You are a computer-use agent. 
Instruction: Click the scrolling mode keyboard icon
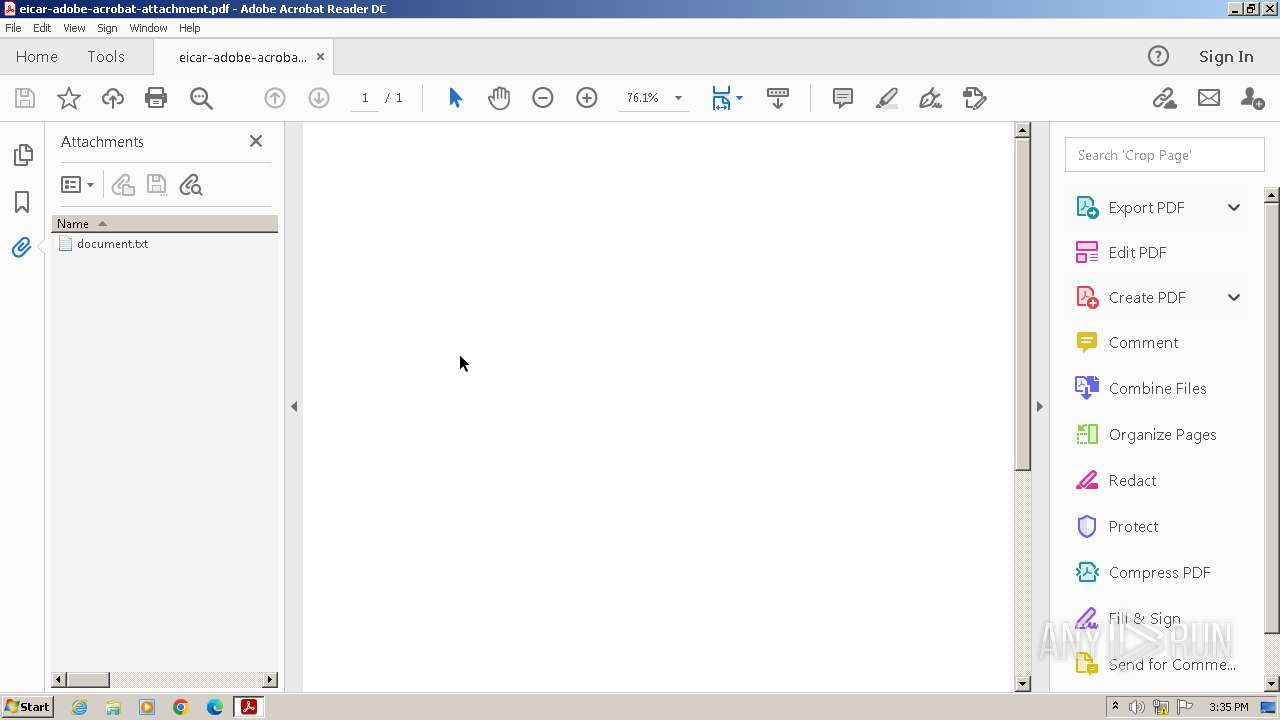click(777, 98)
